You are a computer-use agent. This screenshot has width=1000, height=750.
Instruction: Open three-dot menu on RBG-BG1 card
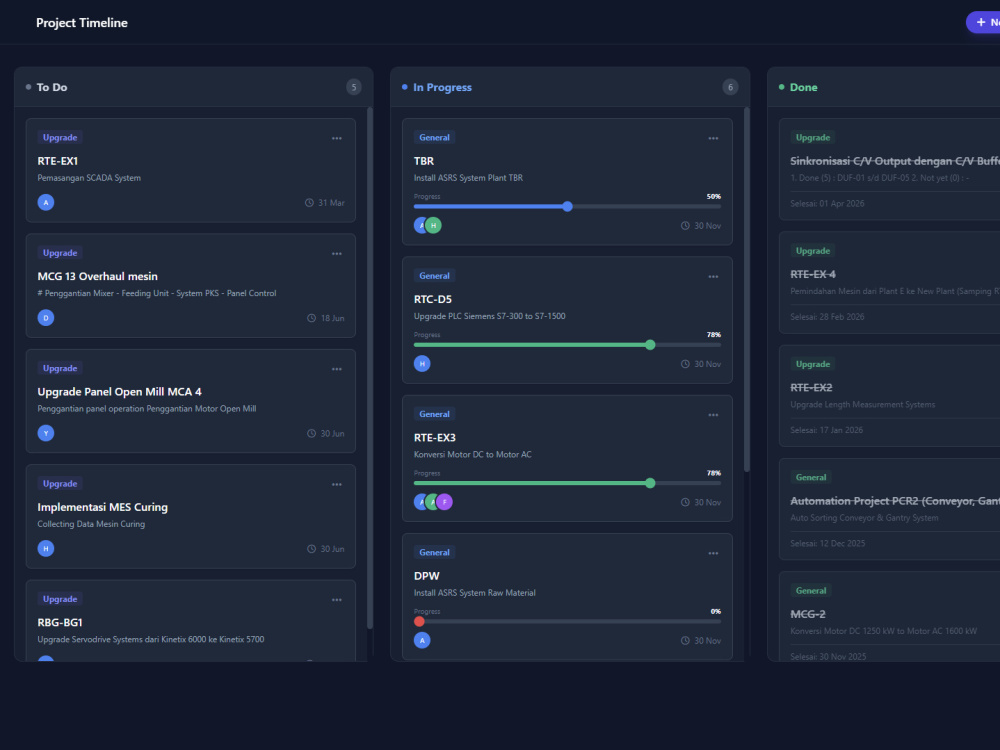tap(337, 600)
